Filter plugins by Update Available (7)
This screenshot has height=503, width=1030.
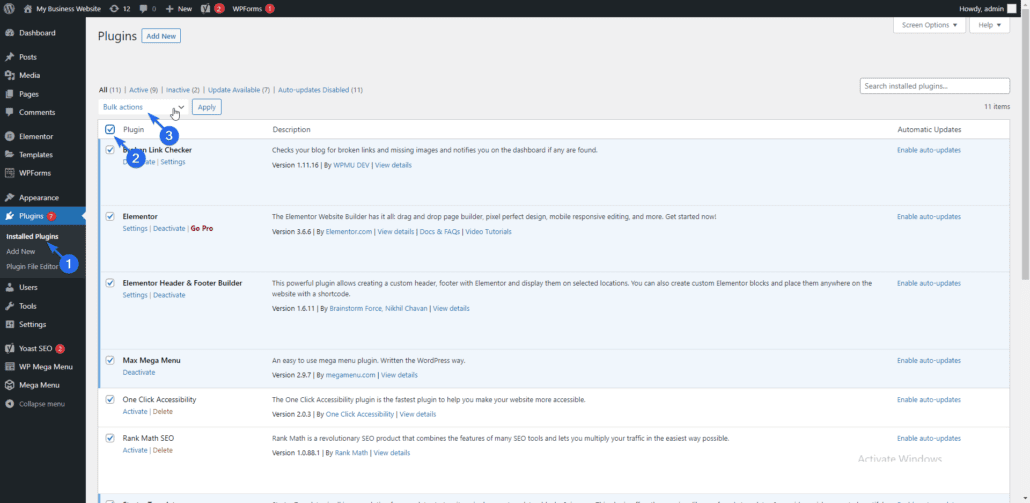point(239,89)
